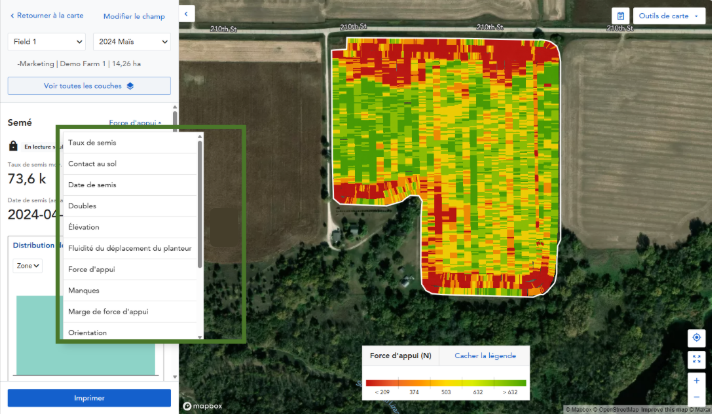Image resolution: width=712 pixels, height=414 pixels.
Task: Open the Zone dropdown
Action: (x=28, y=266)
